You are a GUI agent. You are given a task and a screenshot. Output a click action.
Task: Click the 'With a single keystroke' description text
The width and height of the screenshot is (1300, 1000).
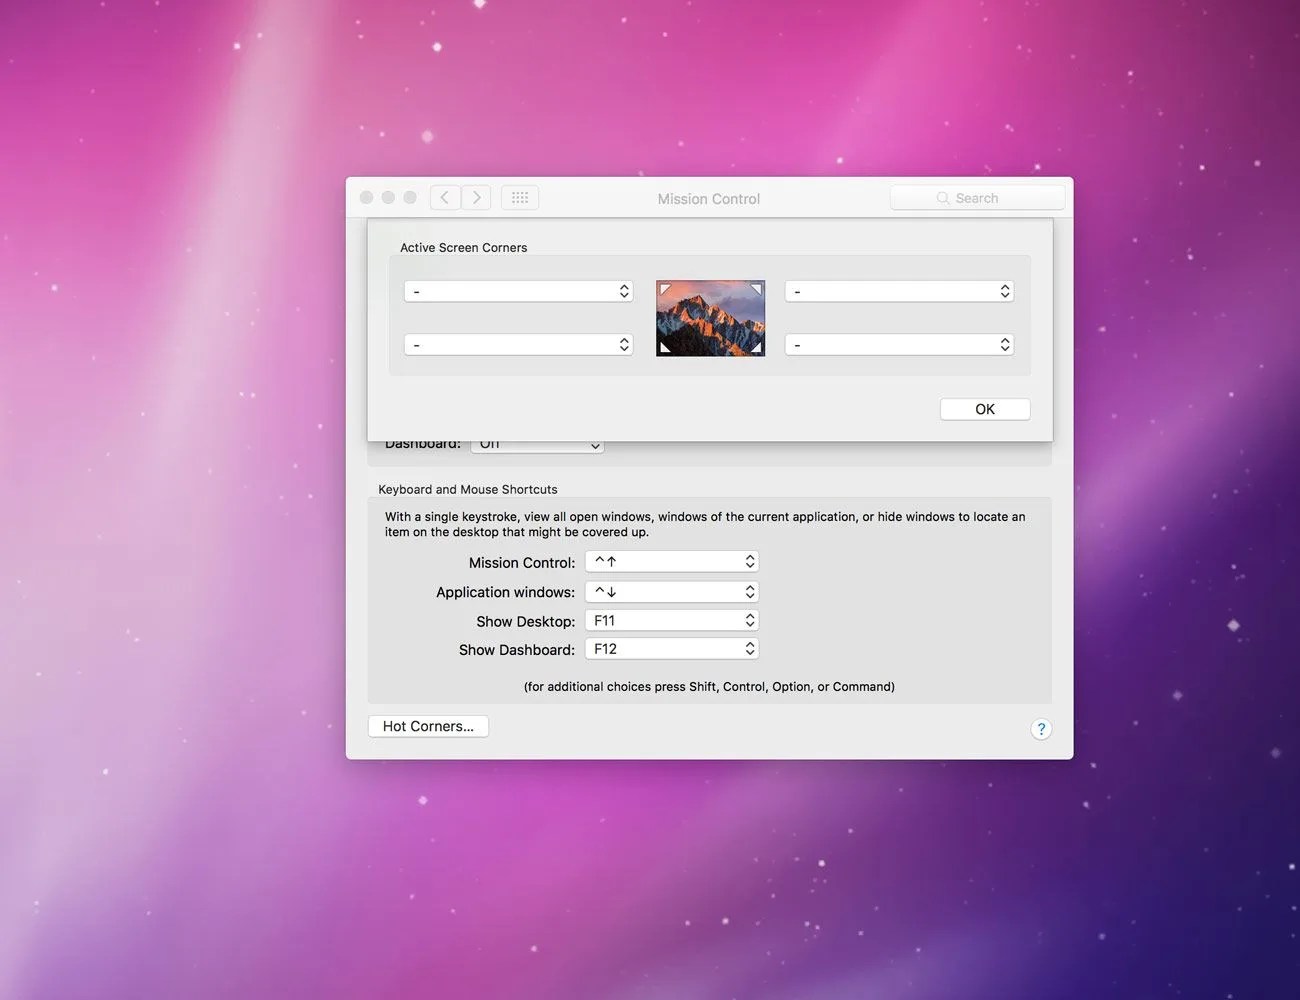pos(705,524)
